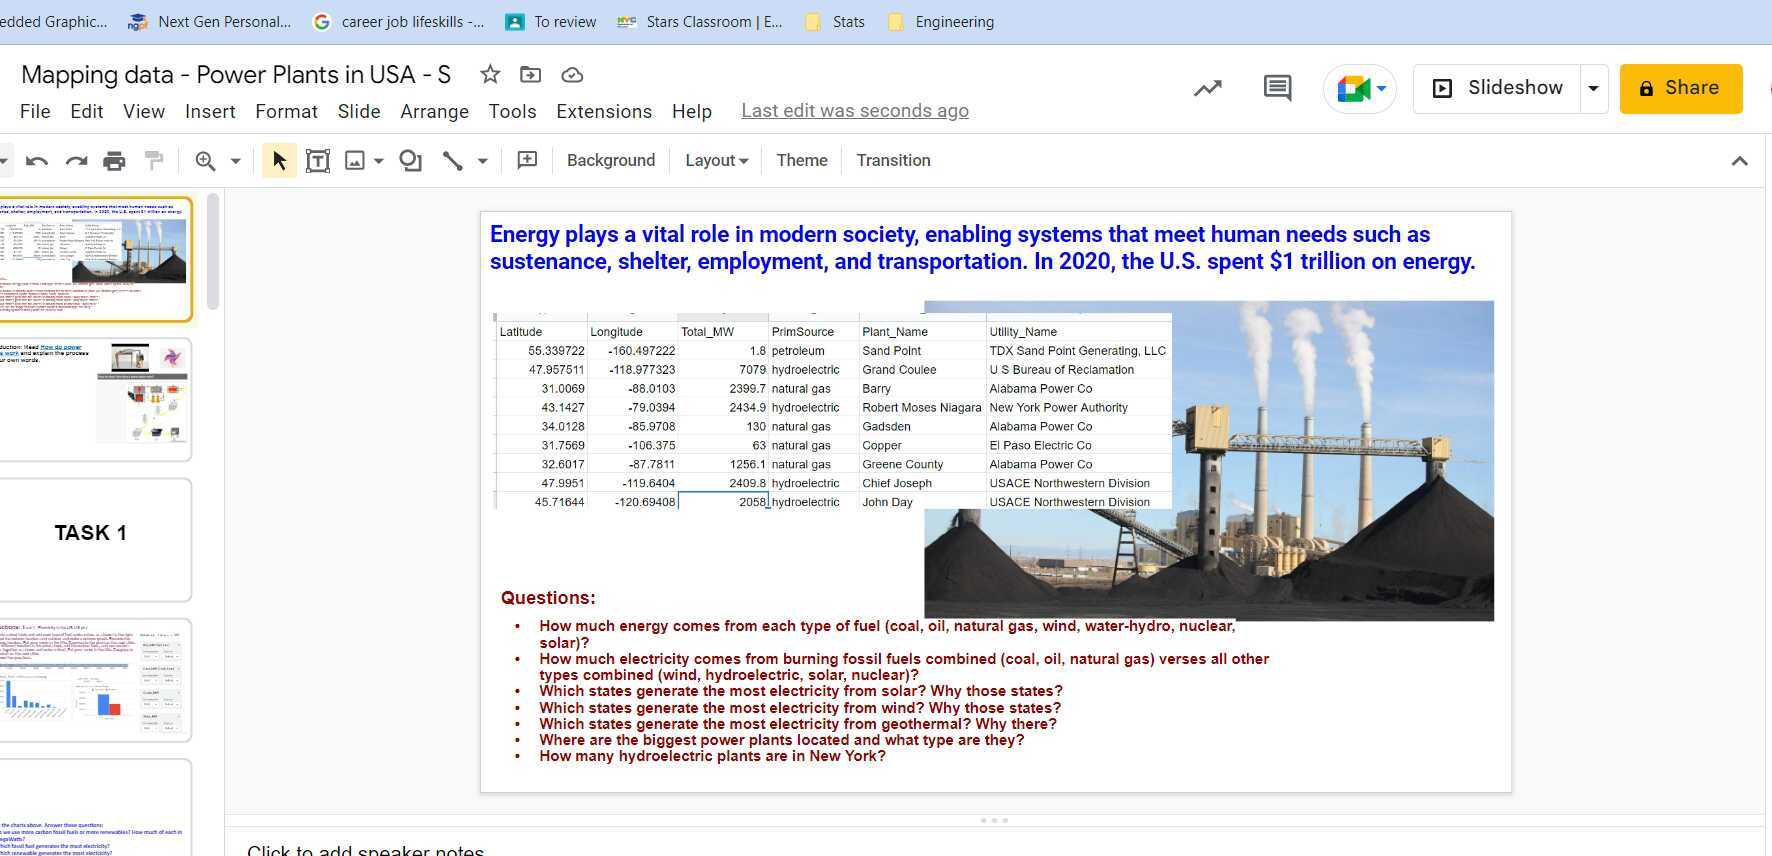This screenshot has height=856, width=1772.
Task: Open comment history icon
Action: coord(1277,88)
